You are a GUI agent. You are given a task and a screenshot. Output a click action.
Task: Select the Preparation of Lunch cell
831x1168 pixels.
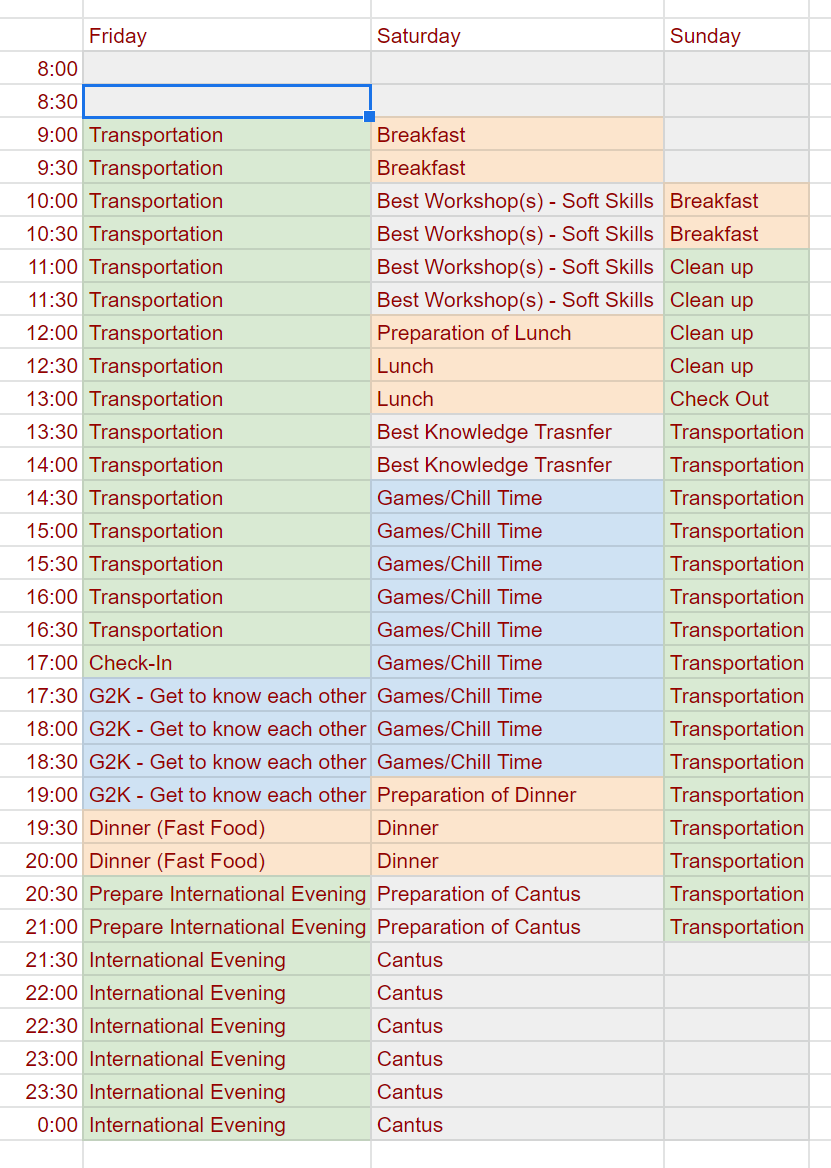517,333
